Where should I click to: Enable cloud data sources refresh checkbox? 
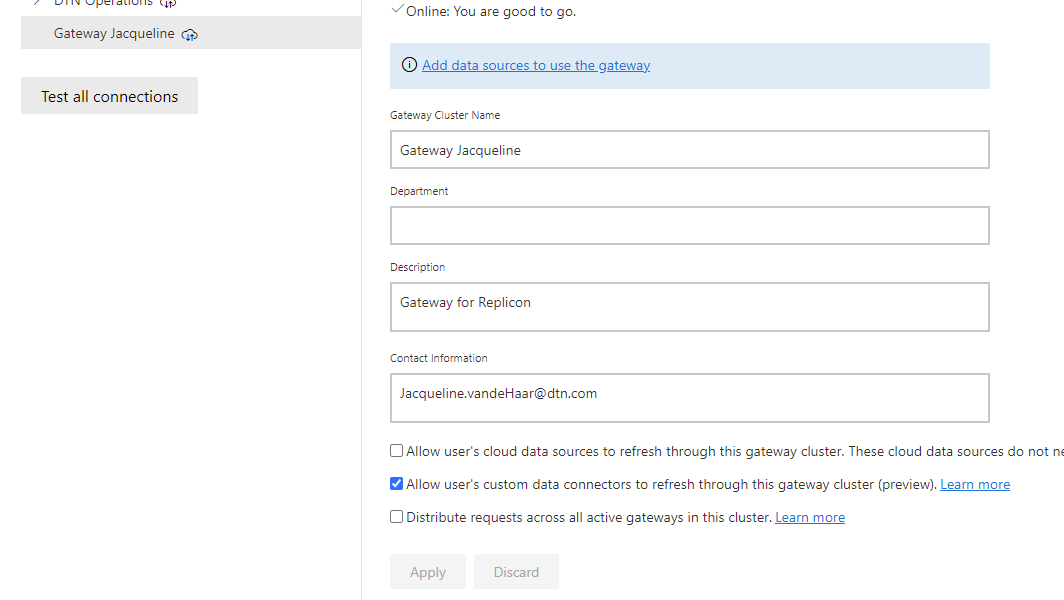pyautogui.click(x=396, y=451)
